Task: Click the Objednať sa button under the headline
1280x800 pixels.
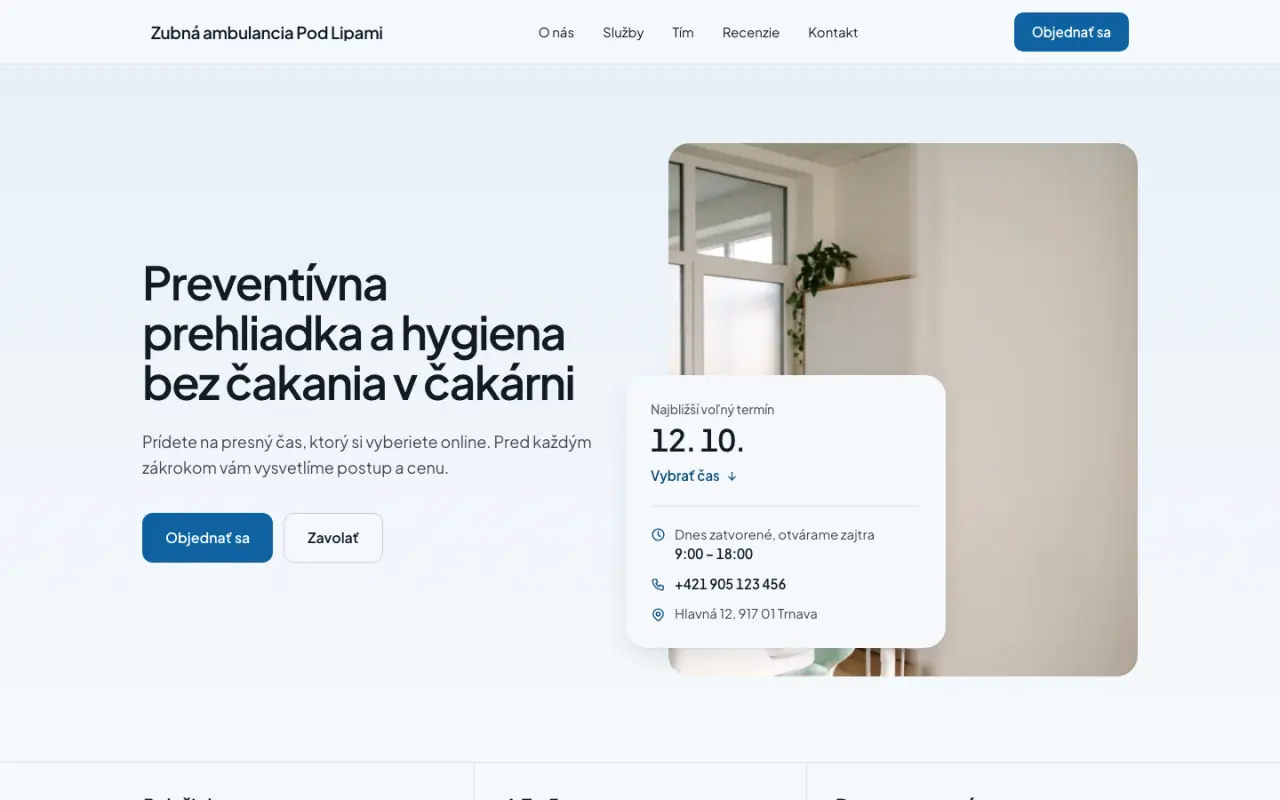Action: click(207, 538)
